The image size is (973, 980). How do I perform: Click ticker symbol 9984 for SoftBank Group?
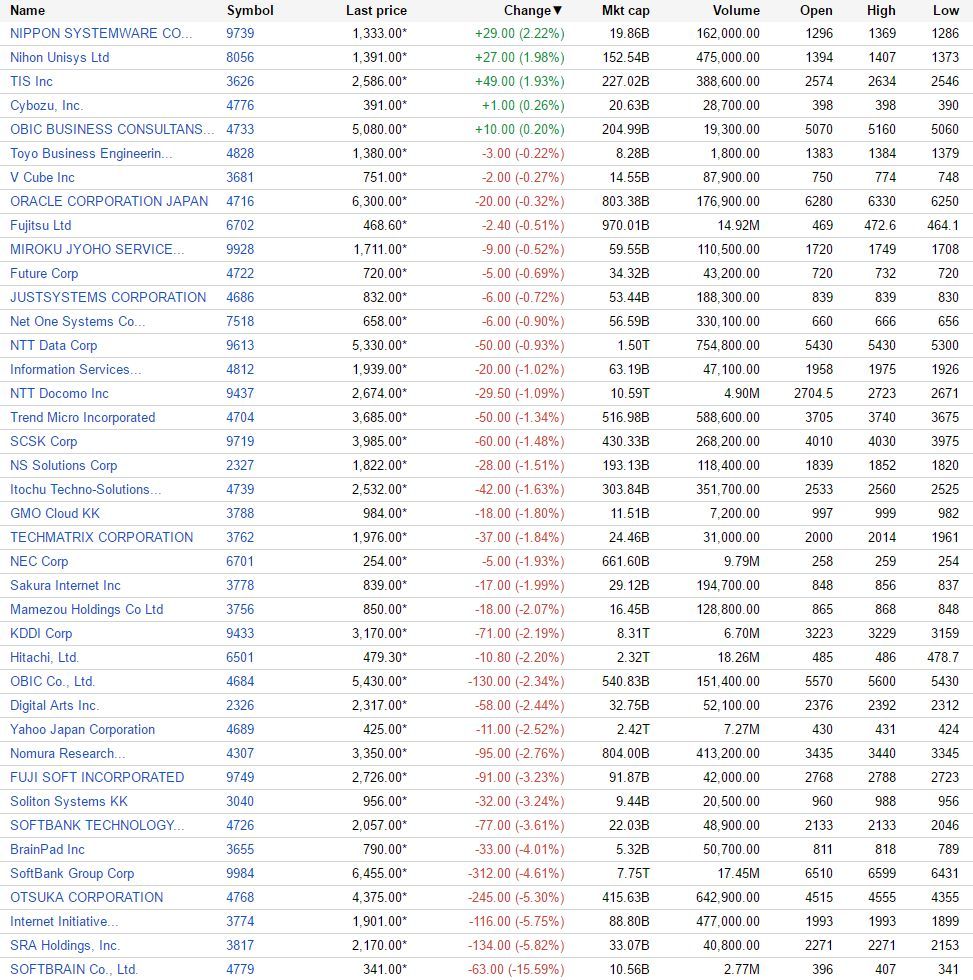(x=240, y=873)
